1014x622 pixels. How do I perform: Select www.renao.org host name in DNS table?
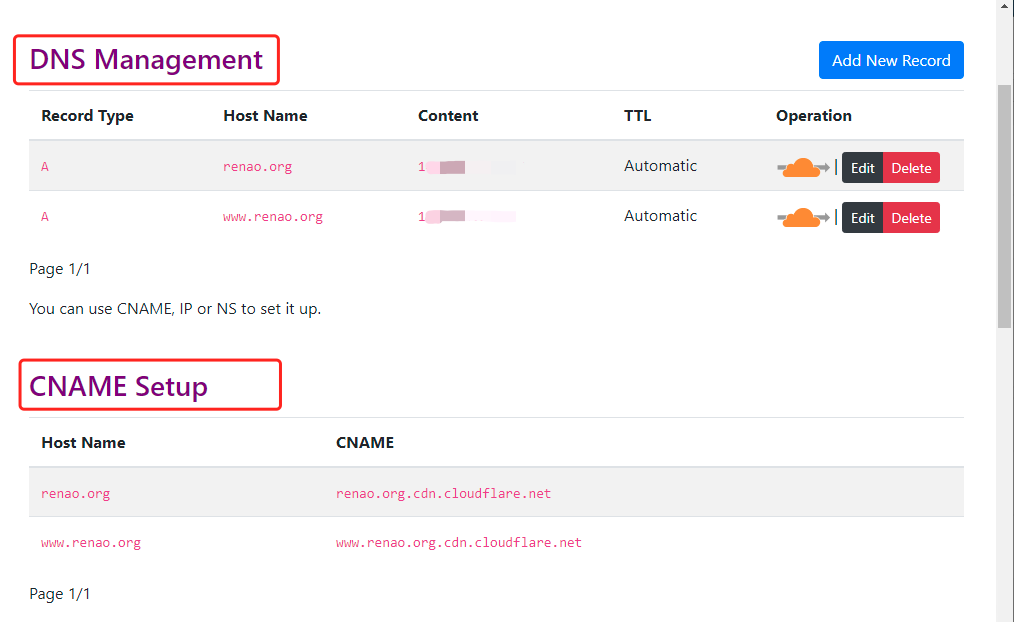pos(272,217)
